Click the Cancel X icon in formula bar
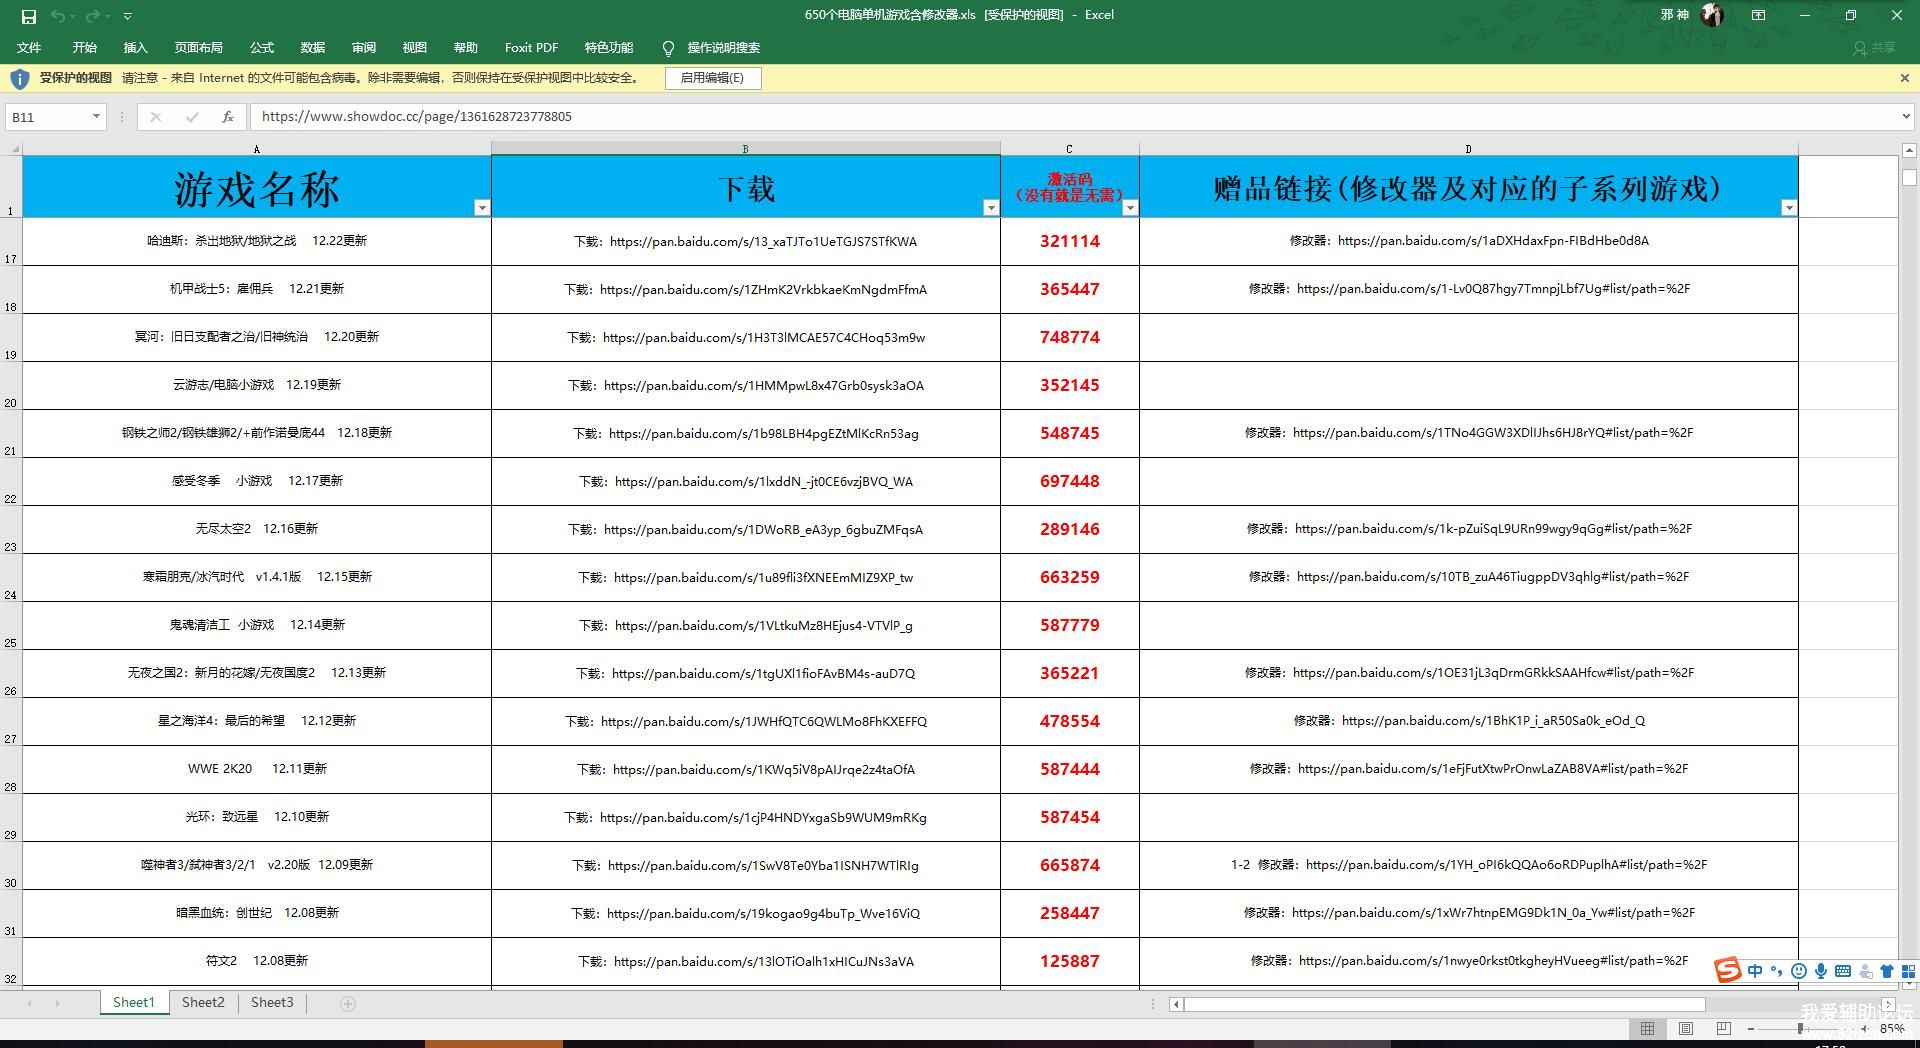 (x=155, y=117)
